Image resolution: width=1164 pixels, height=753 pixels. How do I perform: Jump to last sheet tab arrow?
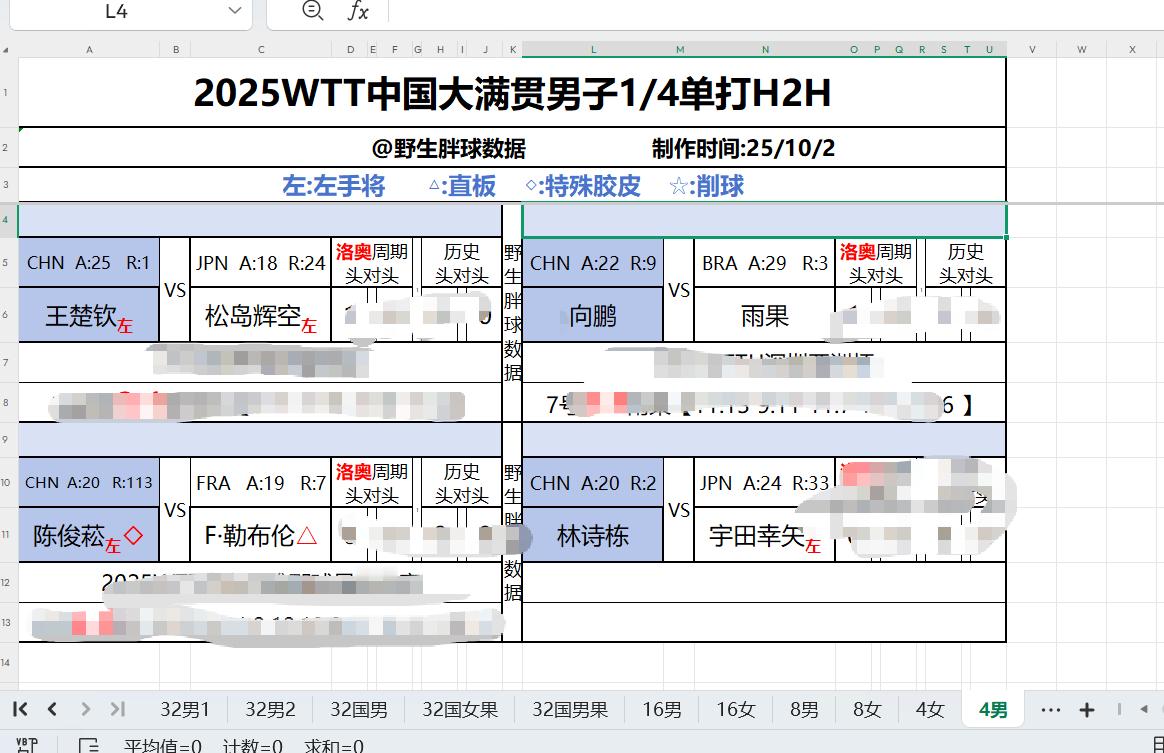pos(117,709)
